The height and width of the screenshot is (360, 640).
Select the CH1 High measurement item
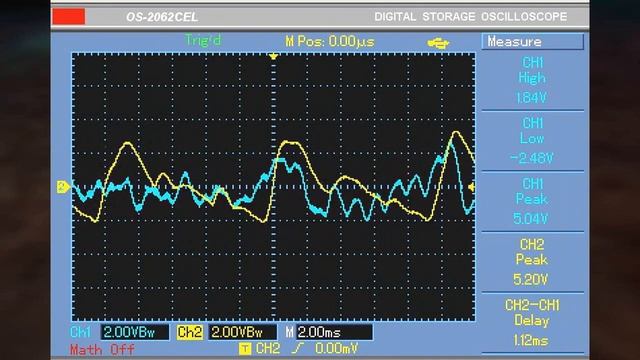coord(533,80)
